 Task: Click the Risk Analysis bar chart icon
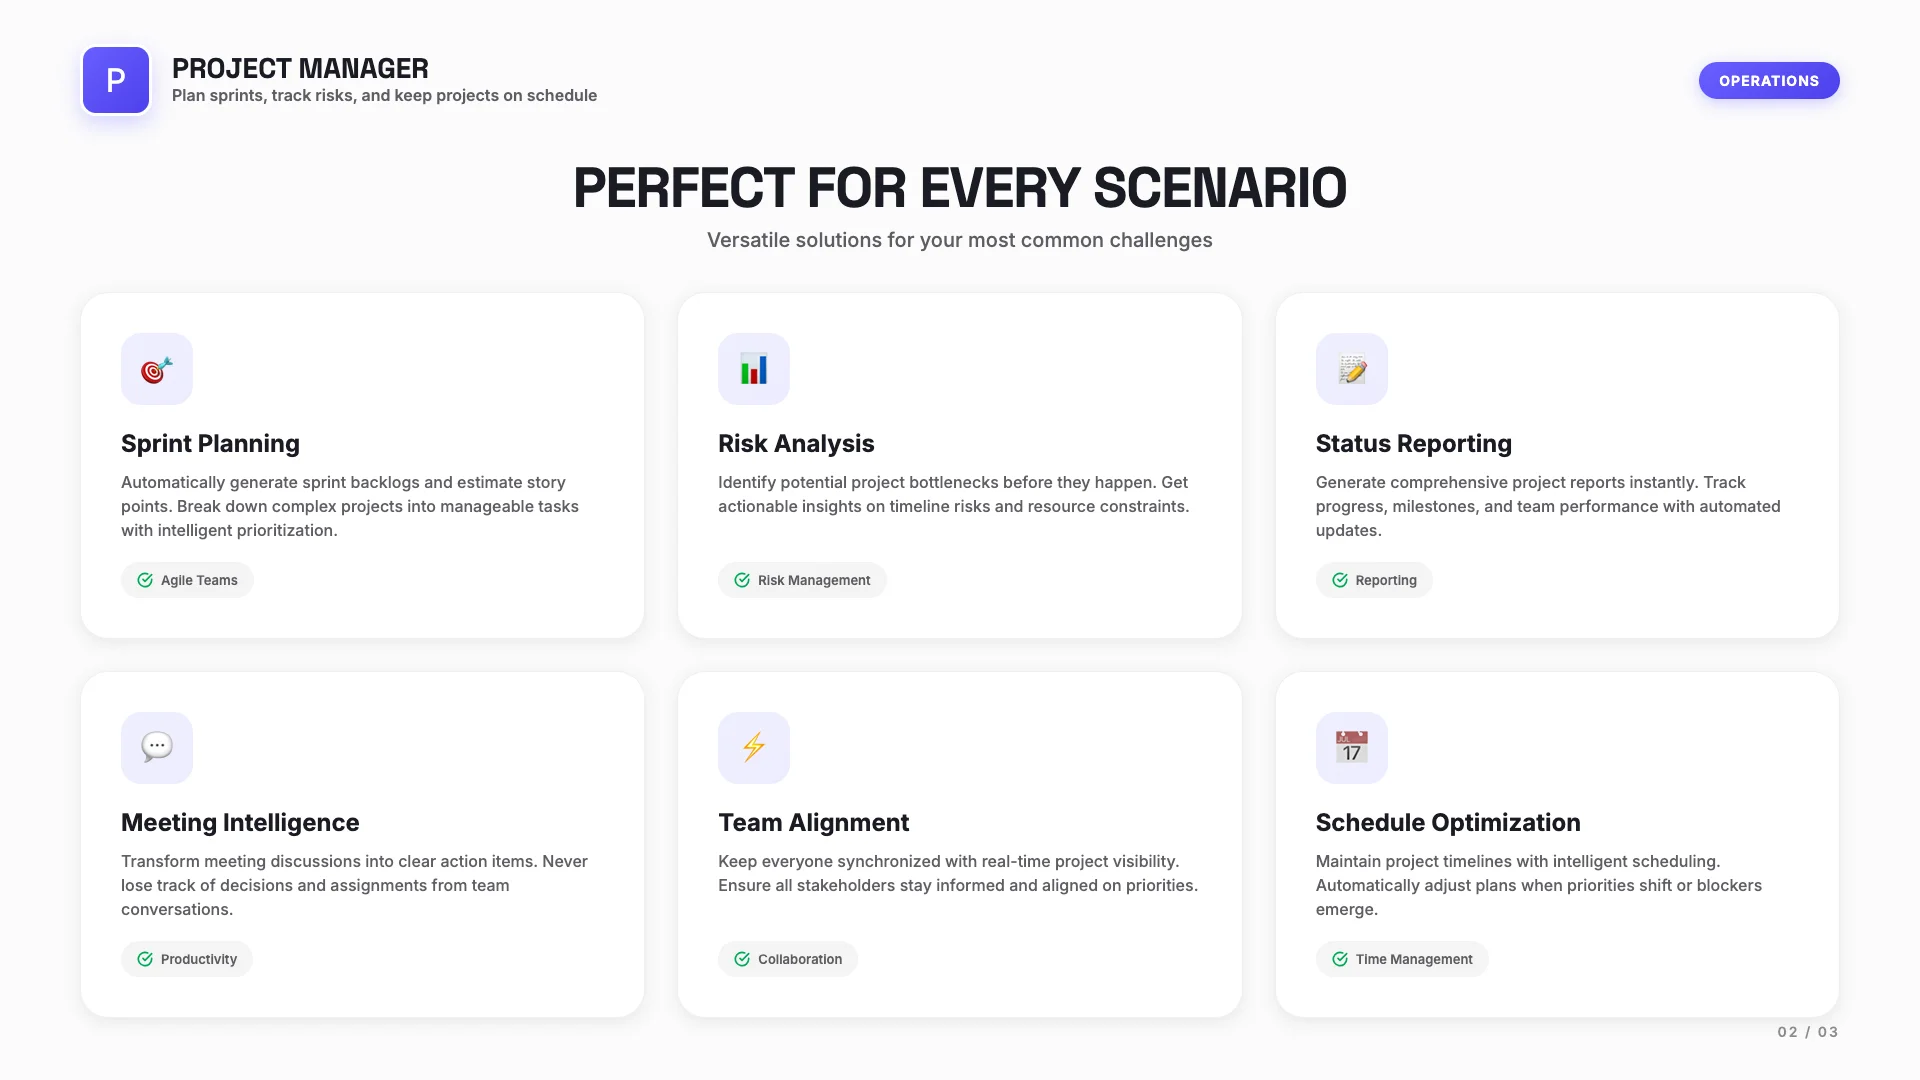(x=754, y=369)
